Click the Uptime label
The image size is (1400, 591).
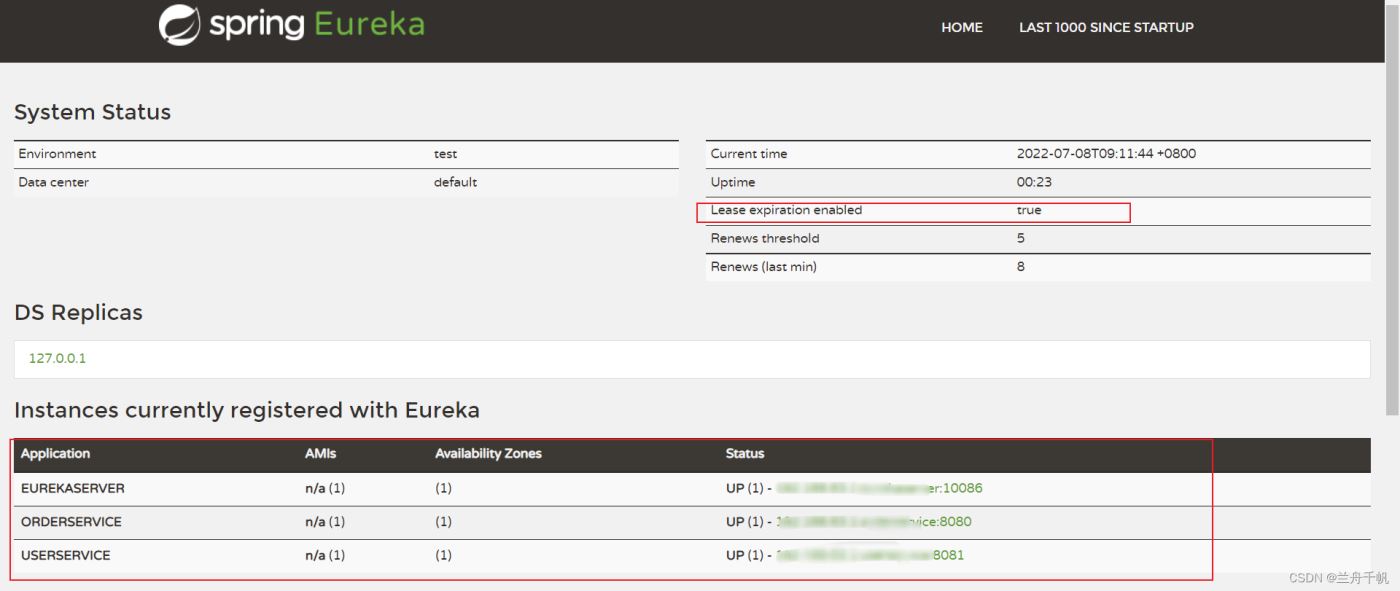click(733, 182)
